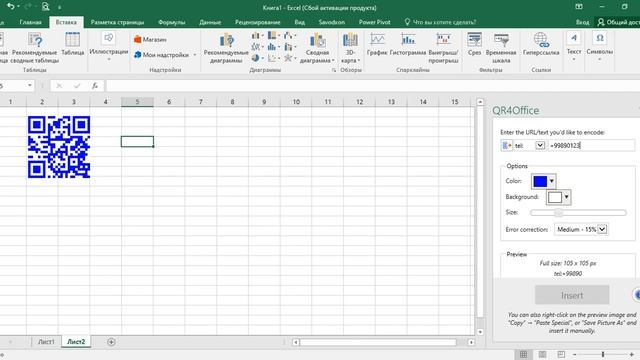Open the Power Pivot ribbon tab
640x360 pixels.
(x=374, y=22)
